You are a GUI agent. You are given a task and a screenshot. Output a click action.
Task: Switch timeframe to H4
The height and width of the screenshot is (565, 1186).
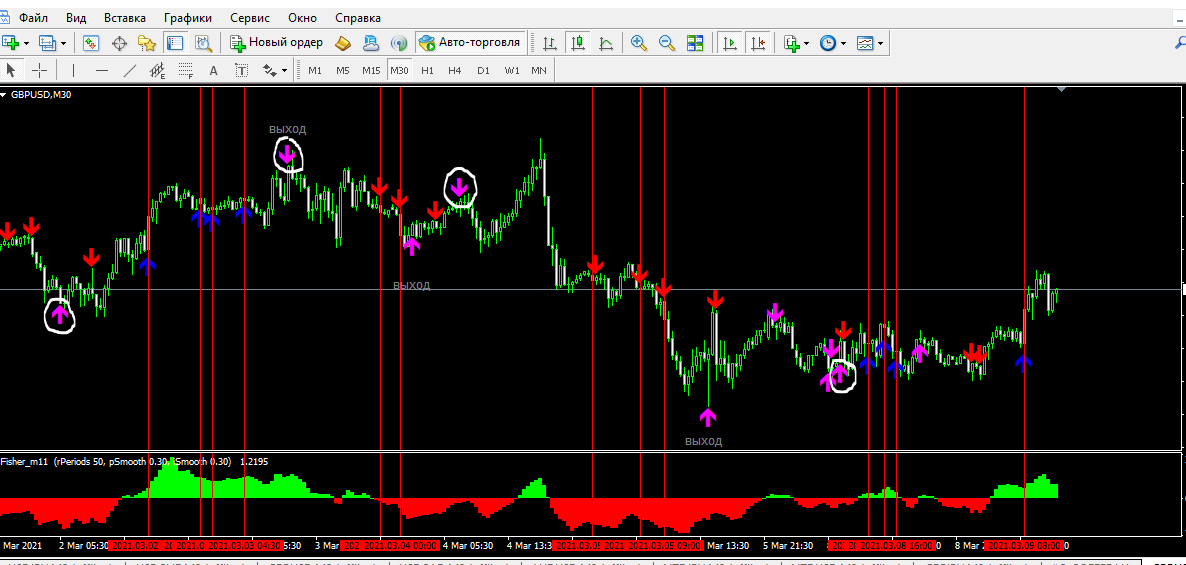pyautogui.click(x=455, y=70)
